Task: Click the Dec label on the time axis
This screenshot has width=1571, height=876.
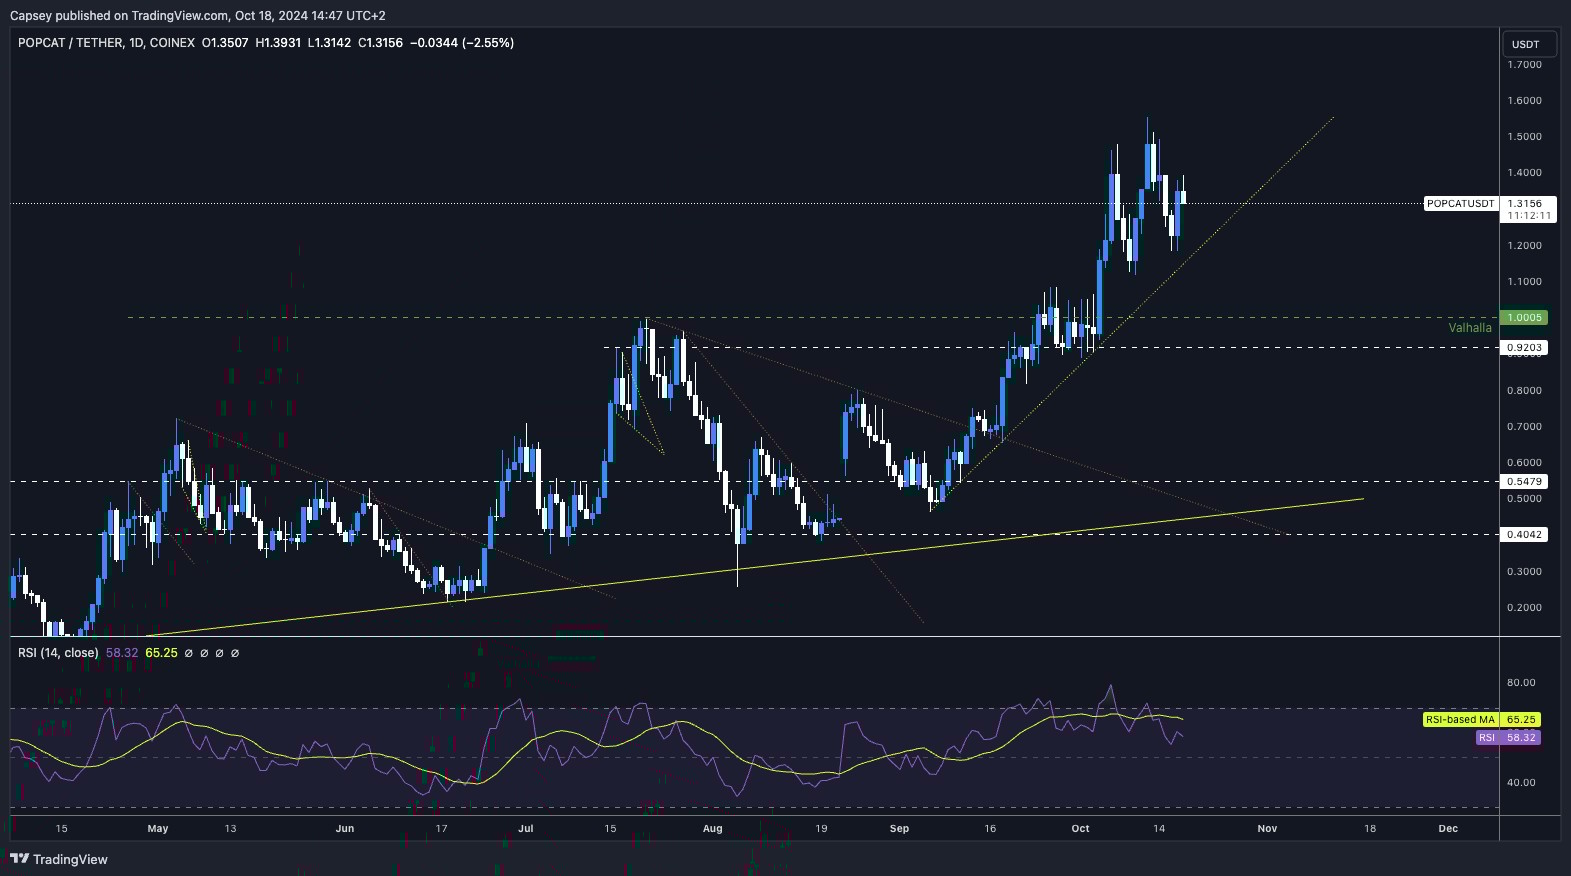Action: coord(1448,829)
